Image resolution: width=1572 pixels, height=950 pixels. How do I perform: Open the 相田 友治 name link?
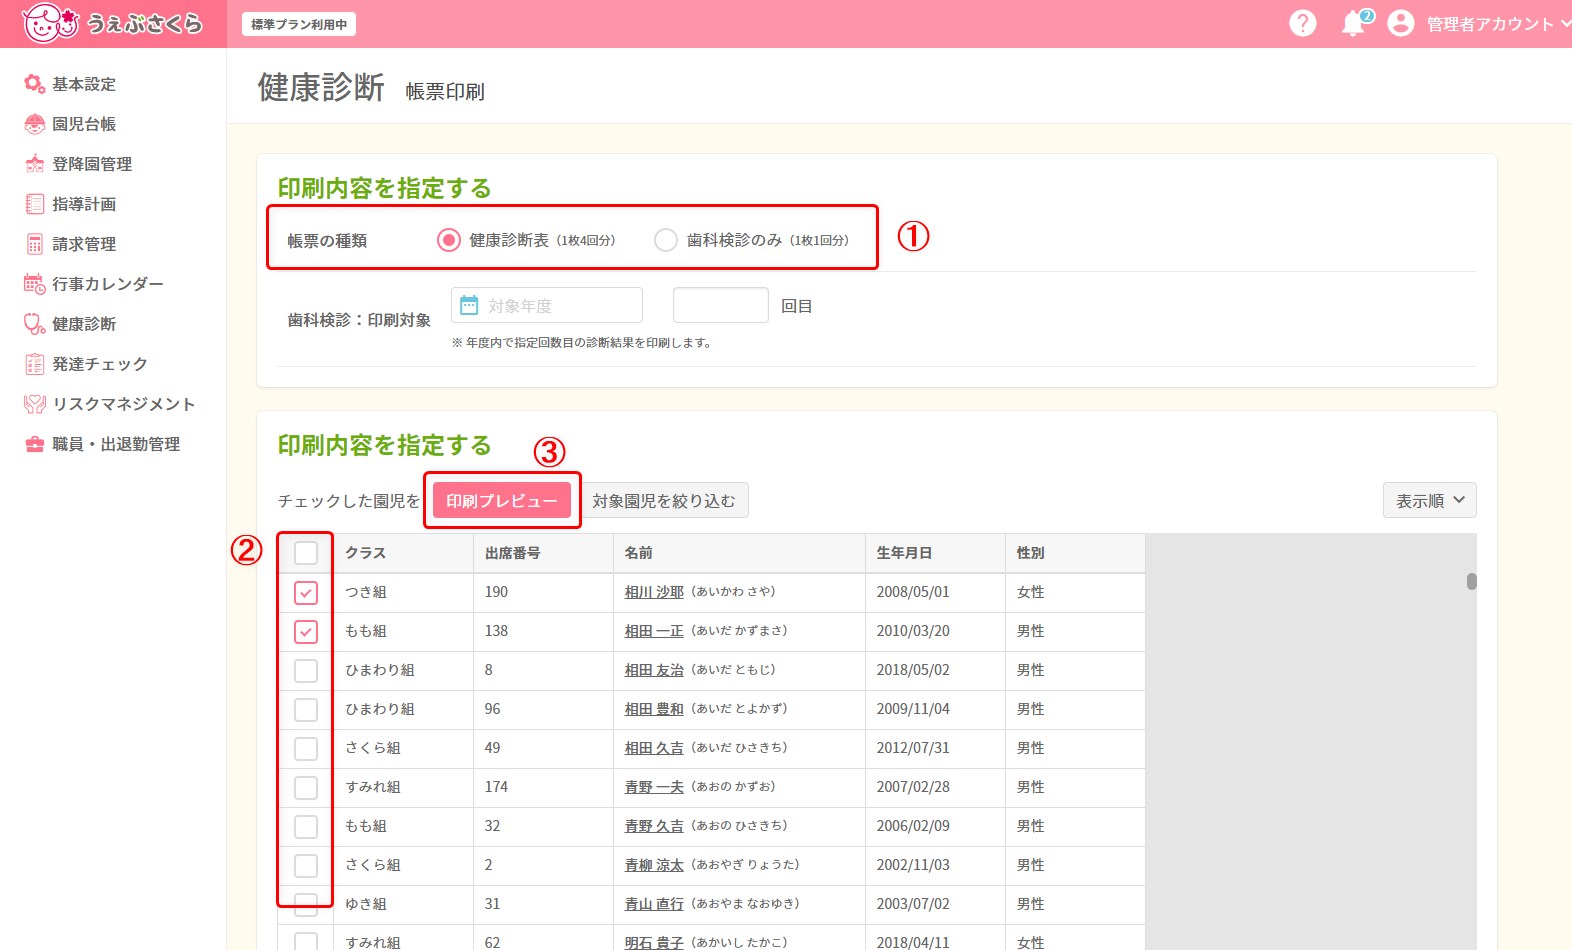point(654,670)
